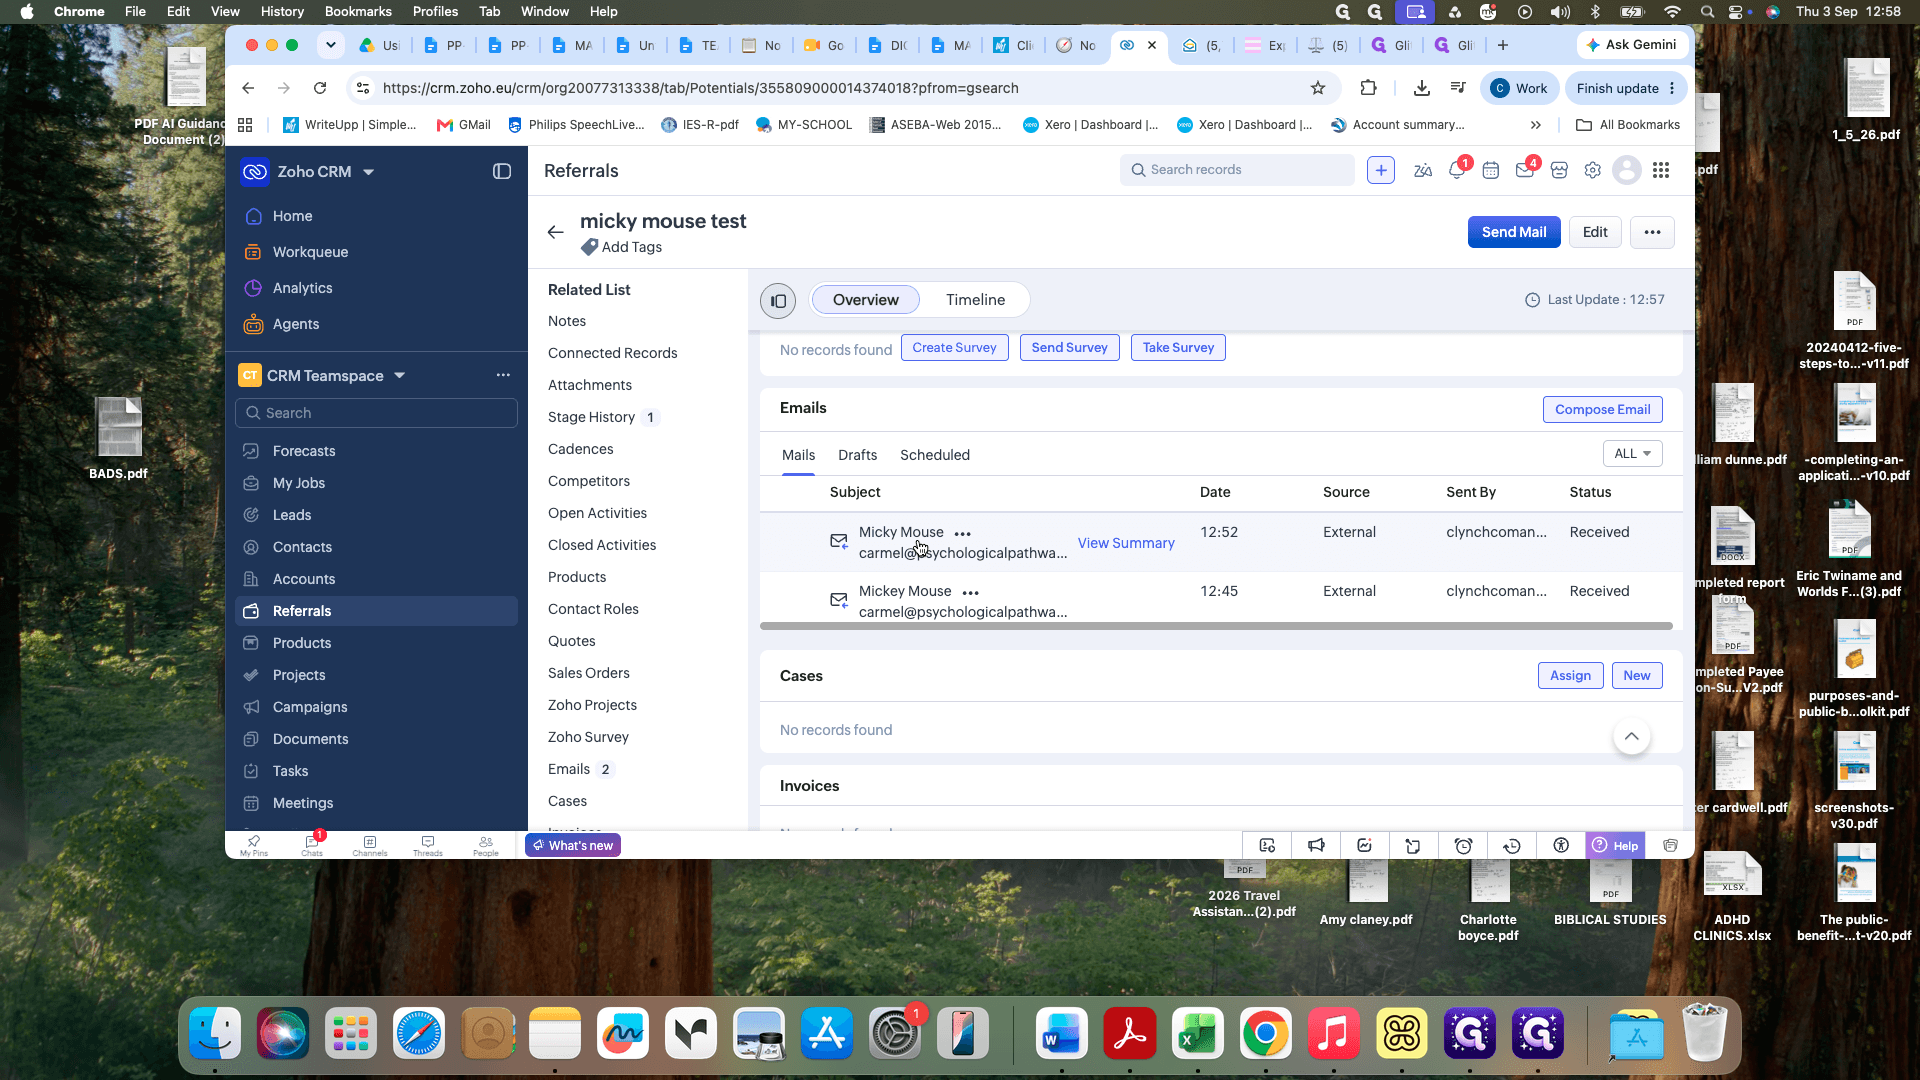Show hidden bookmarks with the double-chevron
The height and width of the screenshot is (1080, 1920).
pyautogui.click(x=1536, y=125)
